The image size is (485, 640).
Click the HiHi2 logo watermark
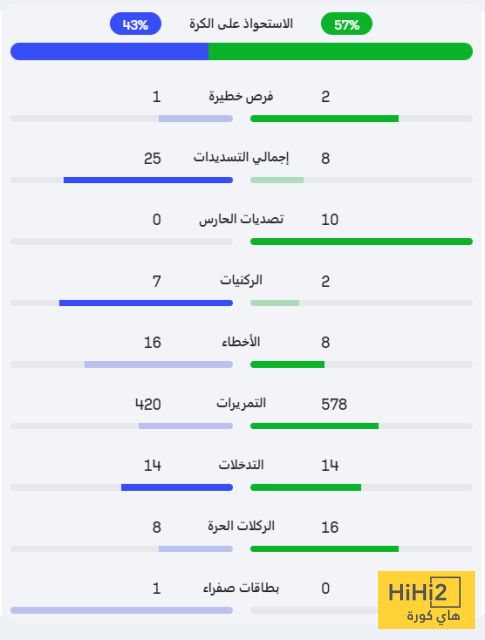click(x=426, y=600)
